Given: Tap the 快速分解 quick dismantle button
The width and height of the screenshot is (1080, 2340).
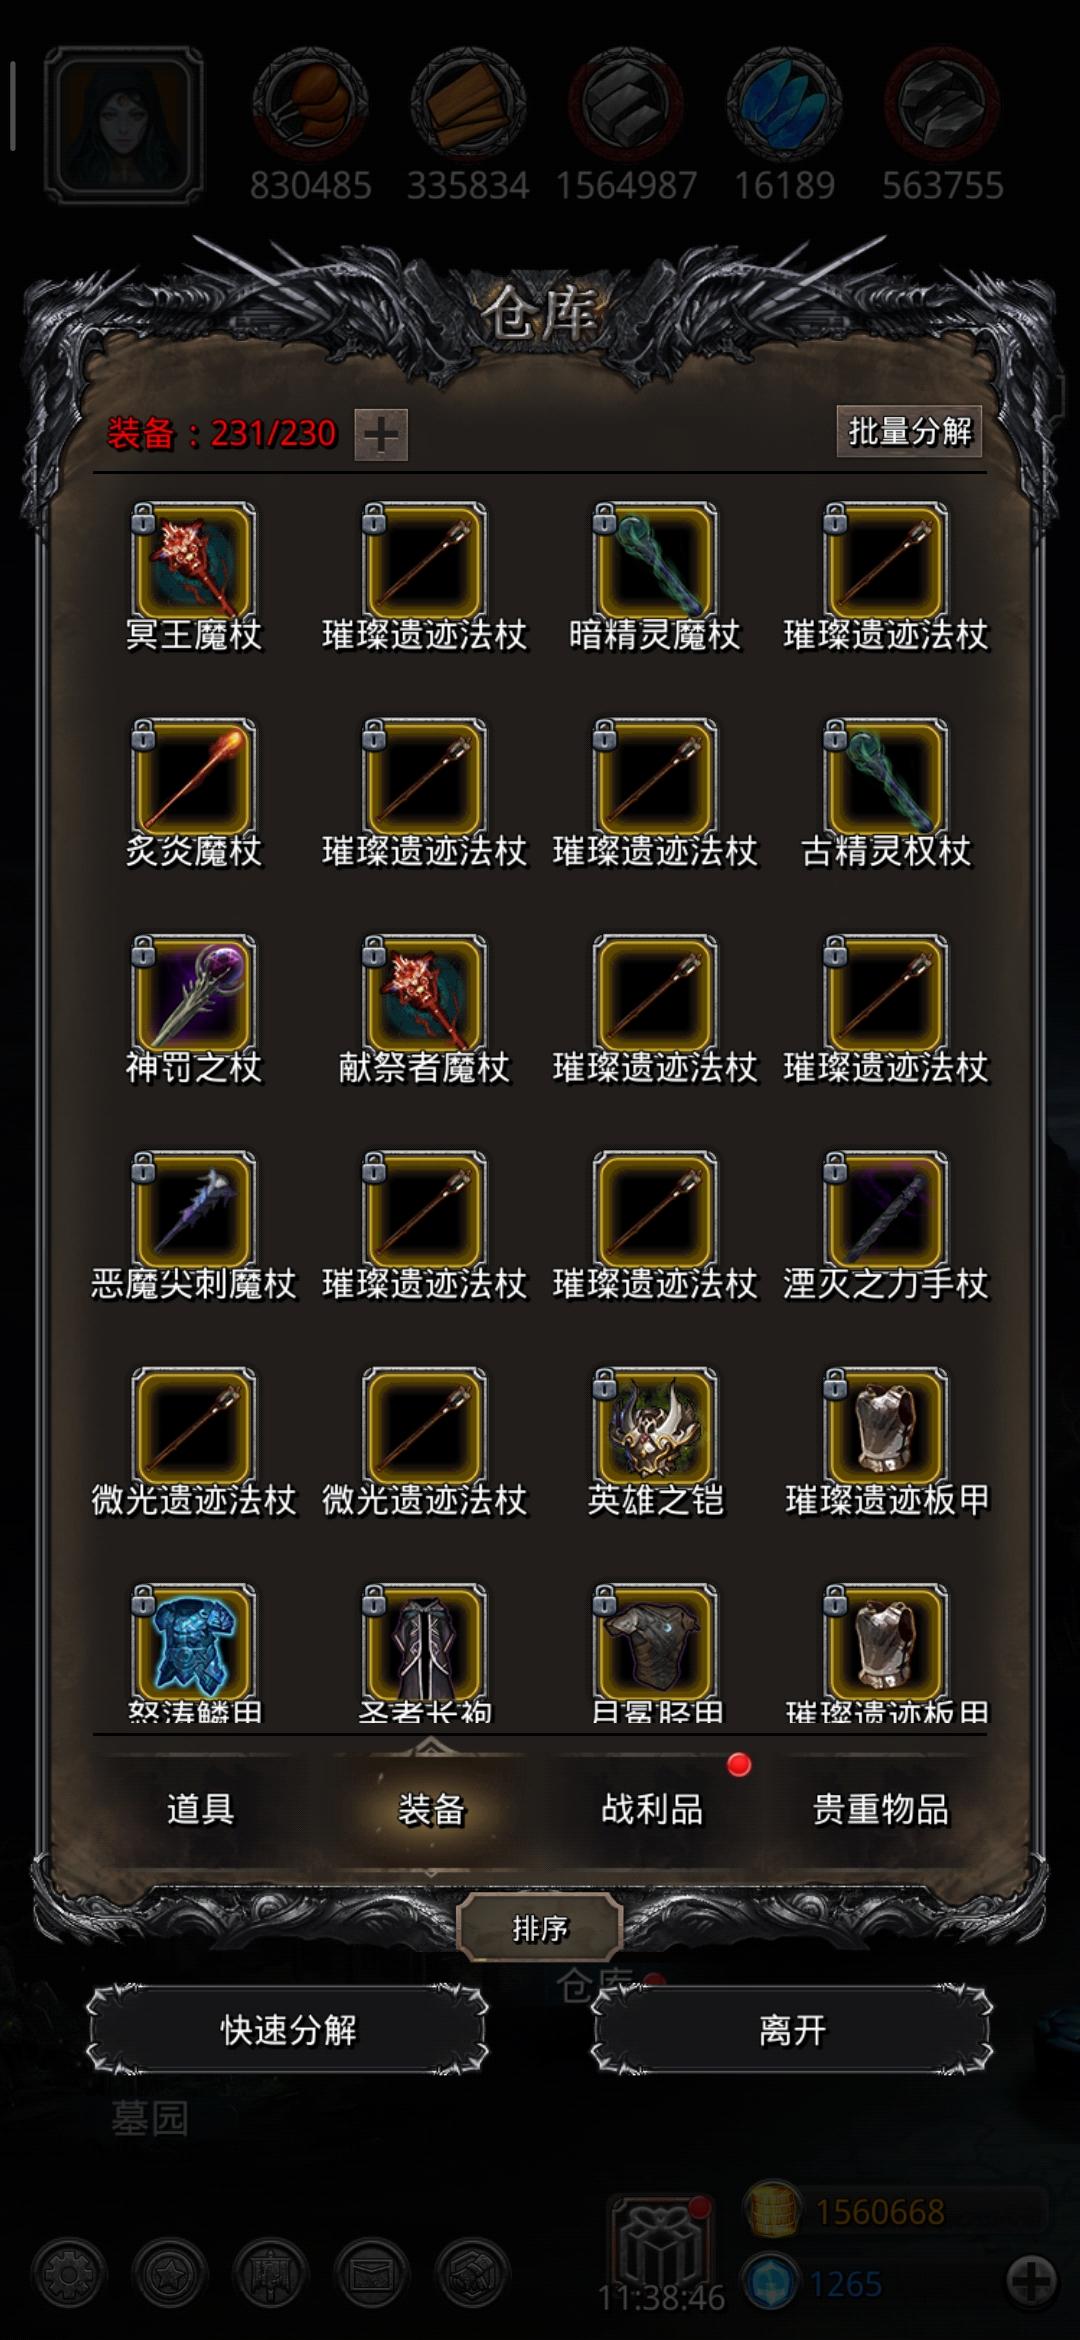Looking at the screenshot, I should click(x=288, y=2031).
